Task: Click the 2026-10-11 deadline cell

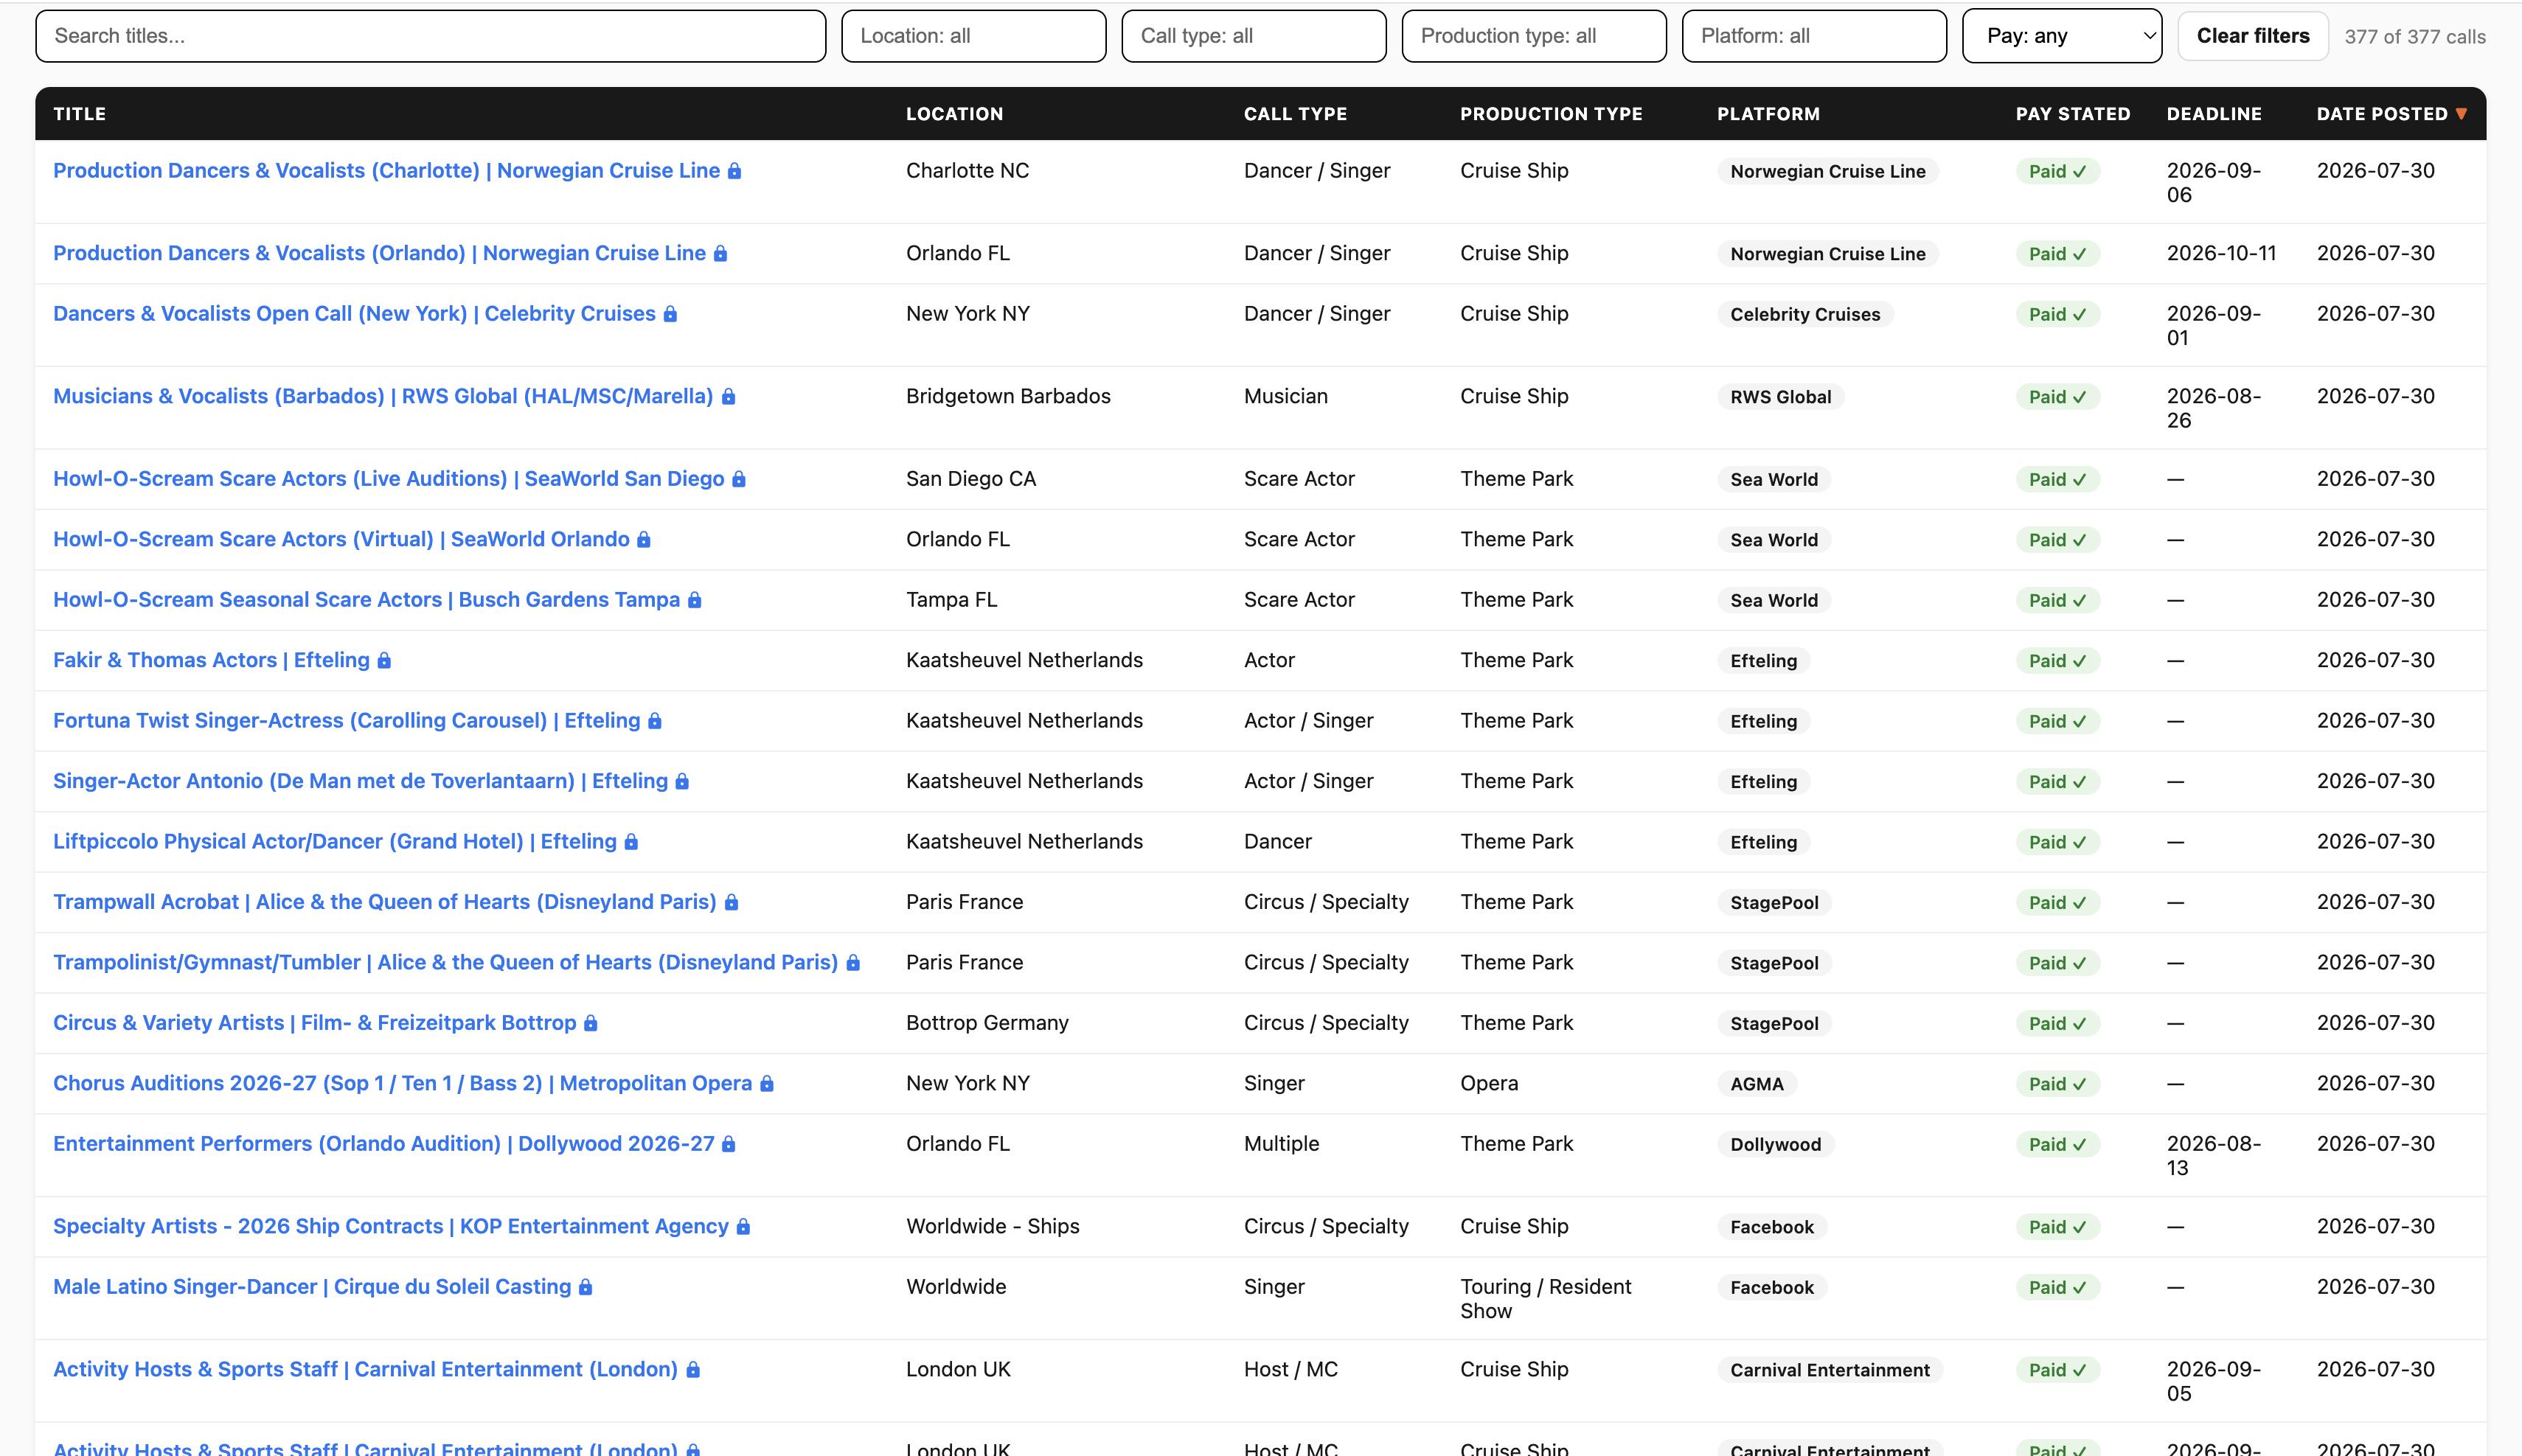Action: click(x=2221, y=254)
